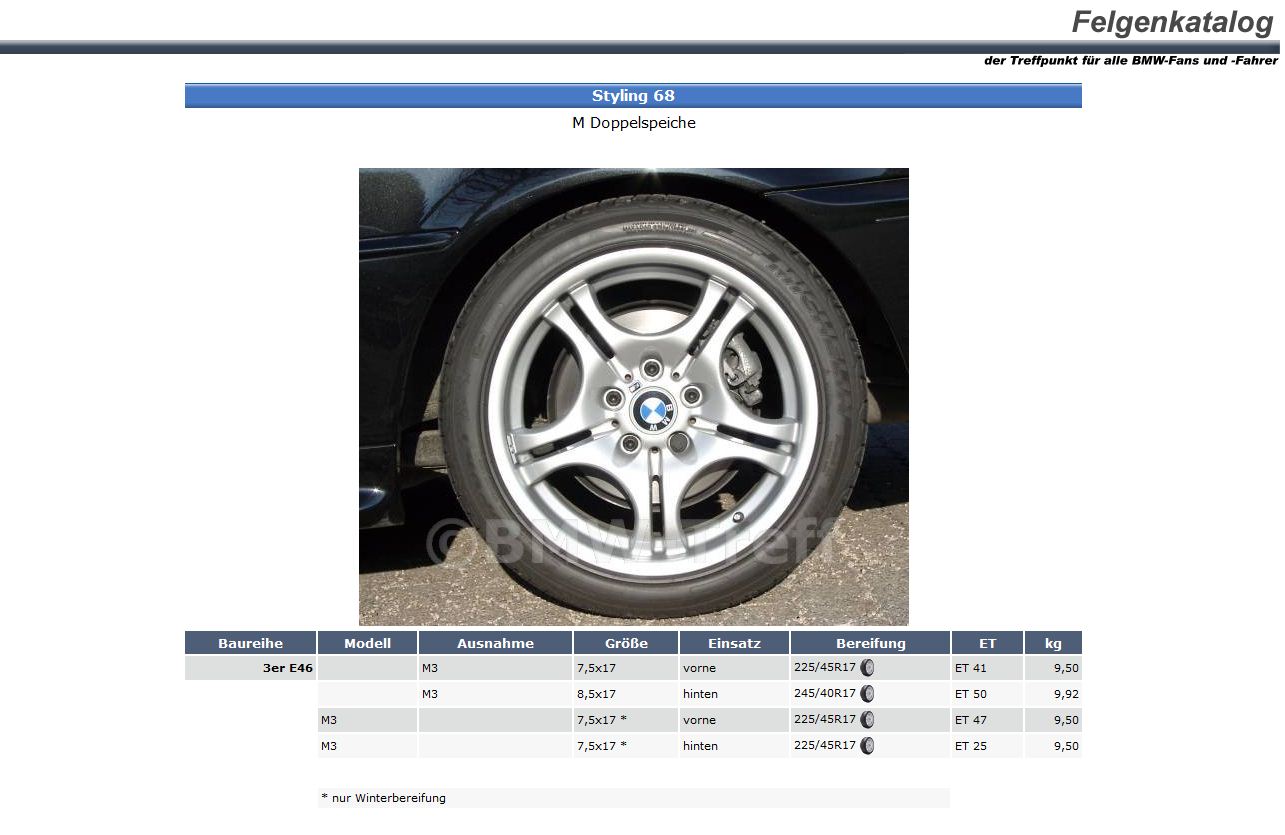
Task: Click the ET 47 offset value
Action: [x=970, y=720]
